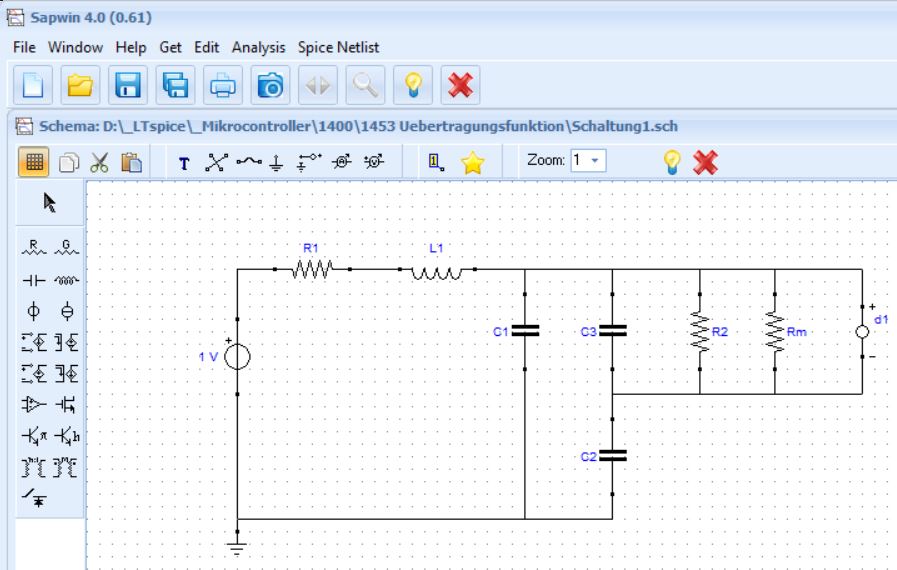Click the Save All stacked floppies icon

click(x=175, y=85)
